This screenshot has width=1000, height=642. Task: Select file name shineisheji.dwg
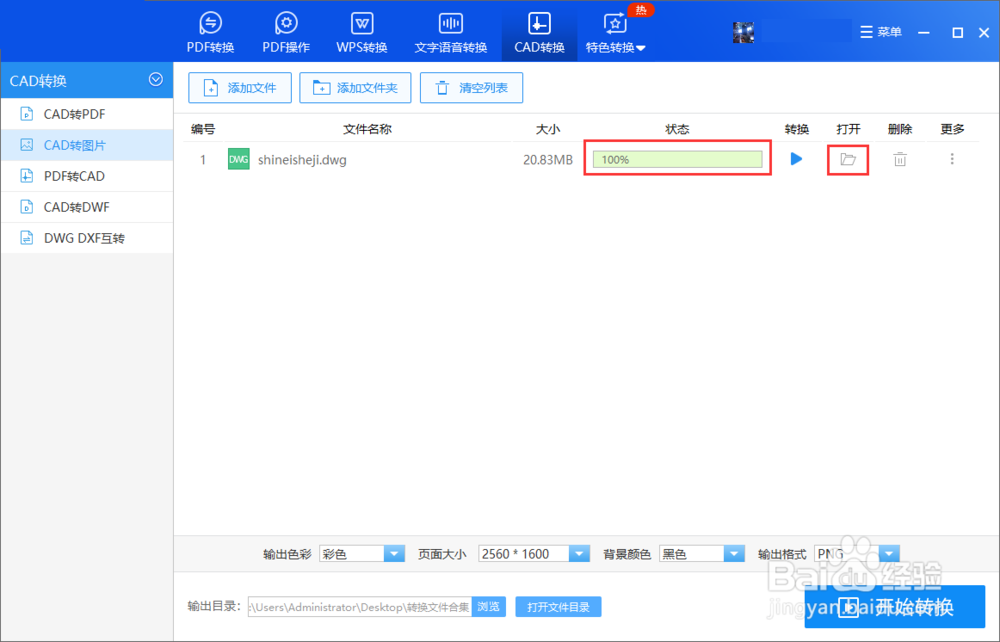pos(302,160)
